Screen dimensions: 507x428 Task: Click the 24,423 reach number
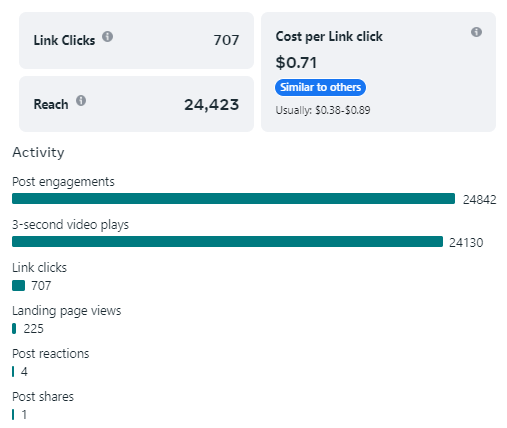click(x=212, y=105)
